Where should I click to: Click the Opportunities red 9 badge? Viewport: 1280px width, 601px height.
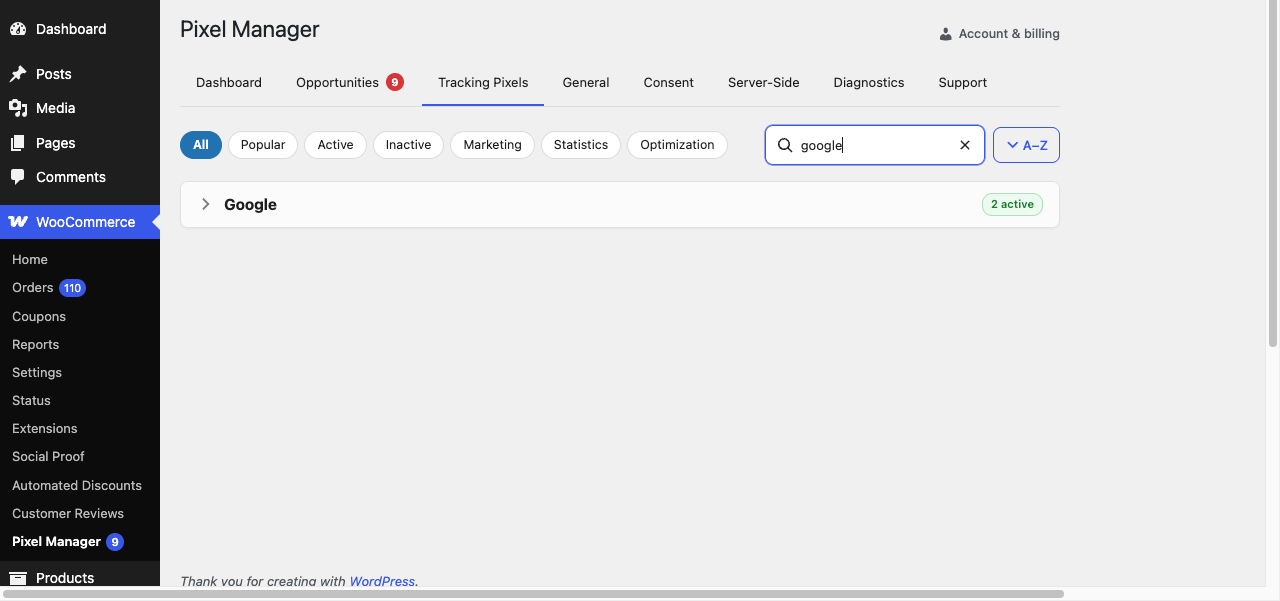[x=395, y=82]
